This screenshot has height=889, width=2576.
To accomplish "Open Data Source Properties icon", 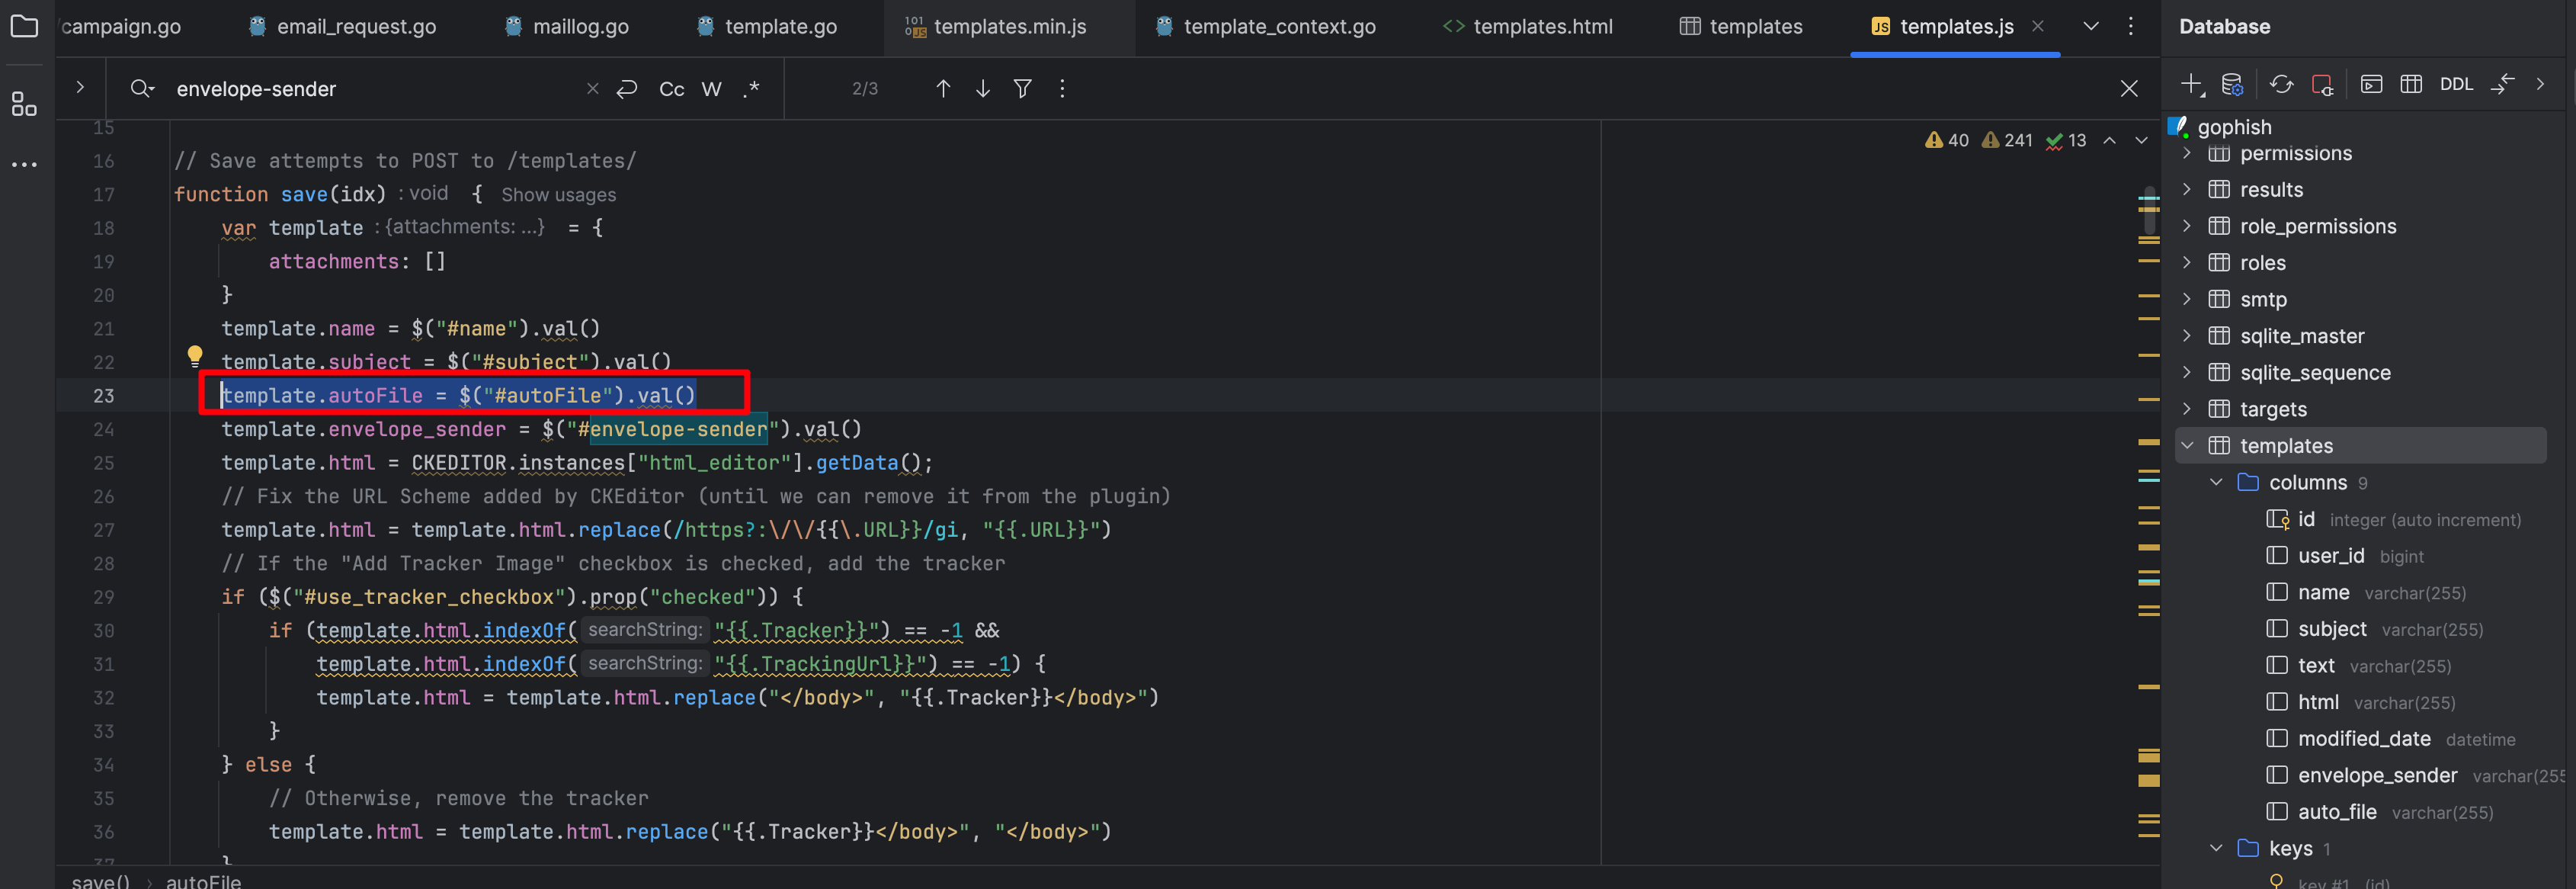I will click(2232, 85).
